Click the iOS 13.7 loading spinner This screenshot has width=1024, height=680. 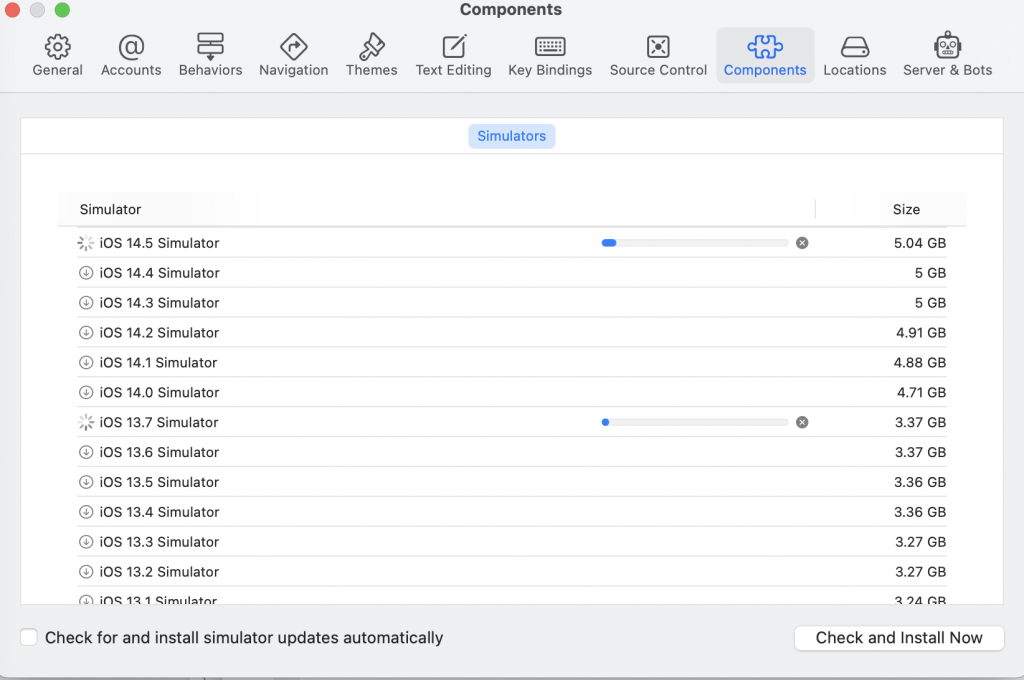[86, 422]
